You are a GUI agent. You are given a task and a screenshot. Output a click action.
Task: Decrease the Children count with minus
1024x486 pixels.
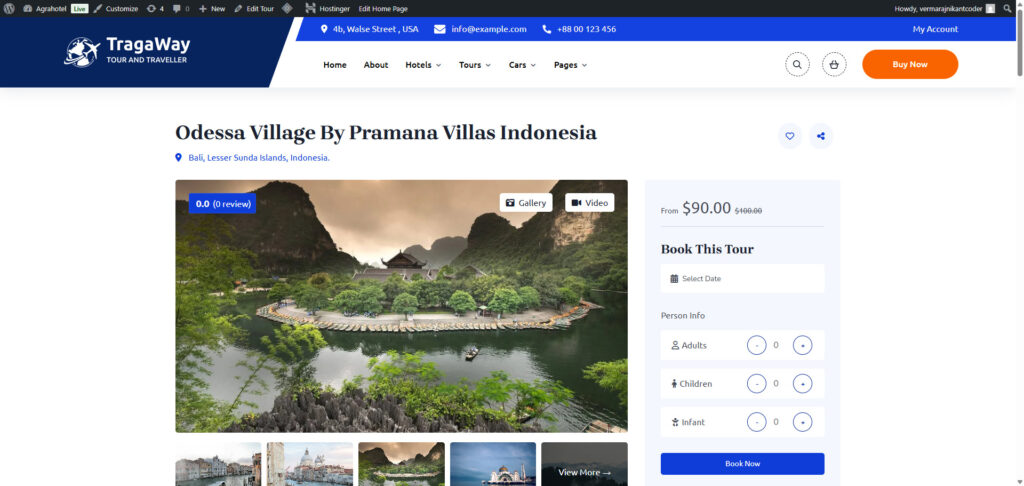[x=756, y=383]
